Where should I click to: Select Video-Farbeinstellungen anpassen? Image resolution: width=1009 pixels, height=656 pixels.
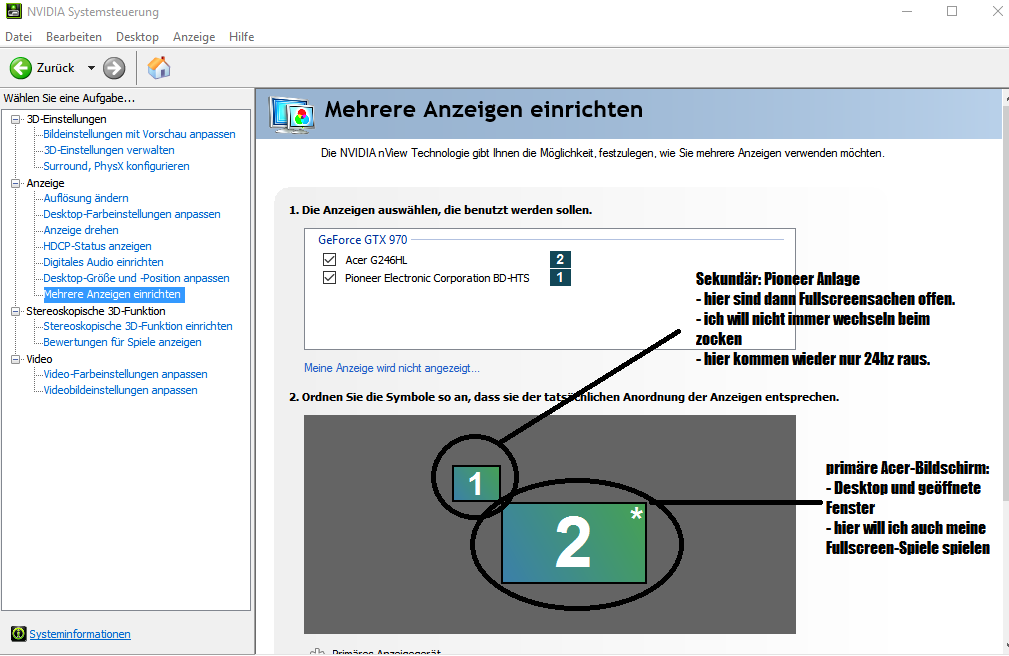click(125, 374)
